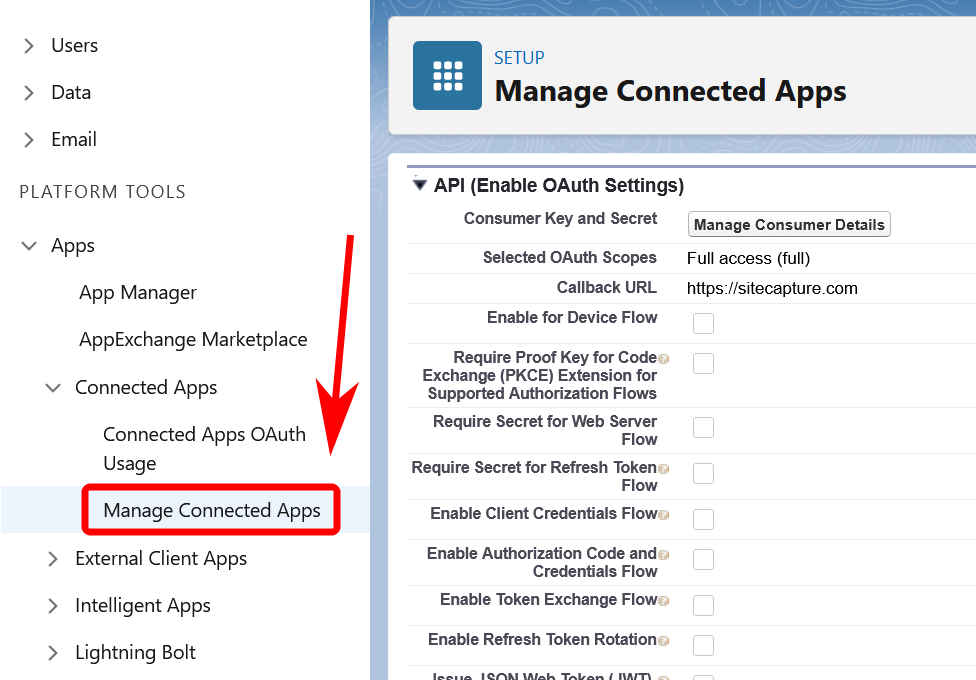Click help icon beside Enable Client Credentials Flow
The width and height of the screenshot is (976, 680).
click(x=663, y=515)
